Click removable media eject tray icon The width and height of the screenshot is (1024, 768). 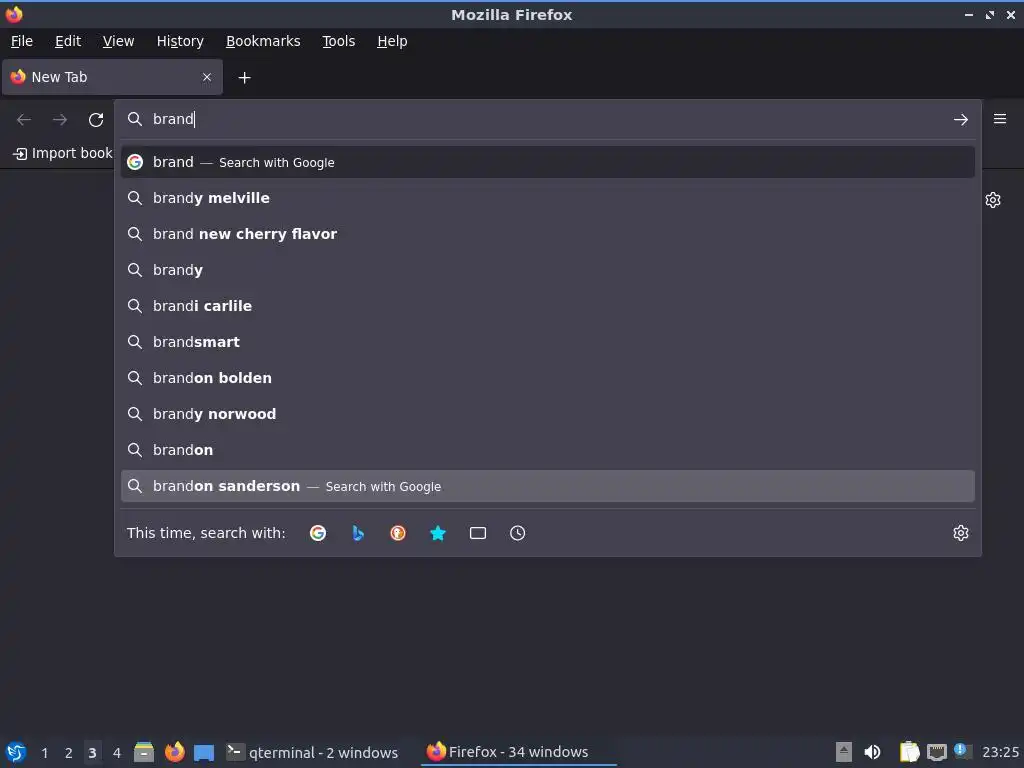[x=844, y=752]
